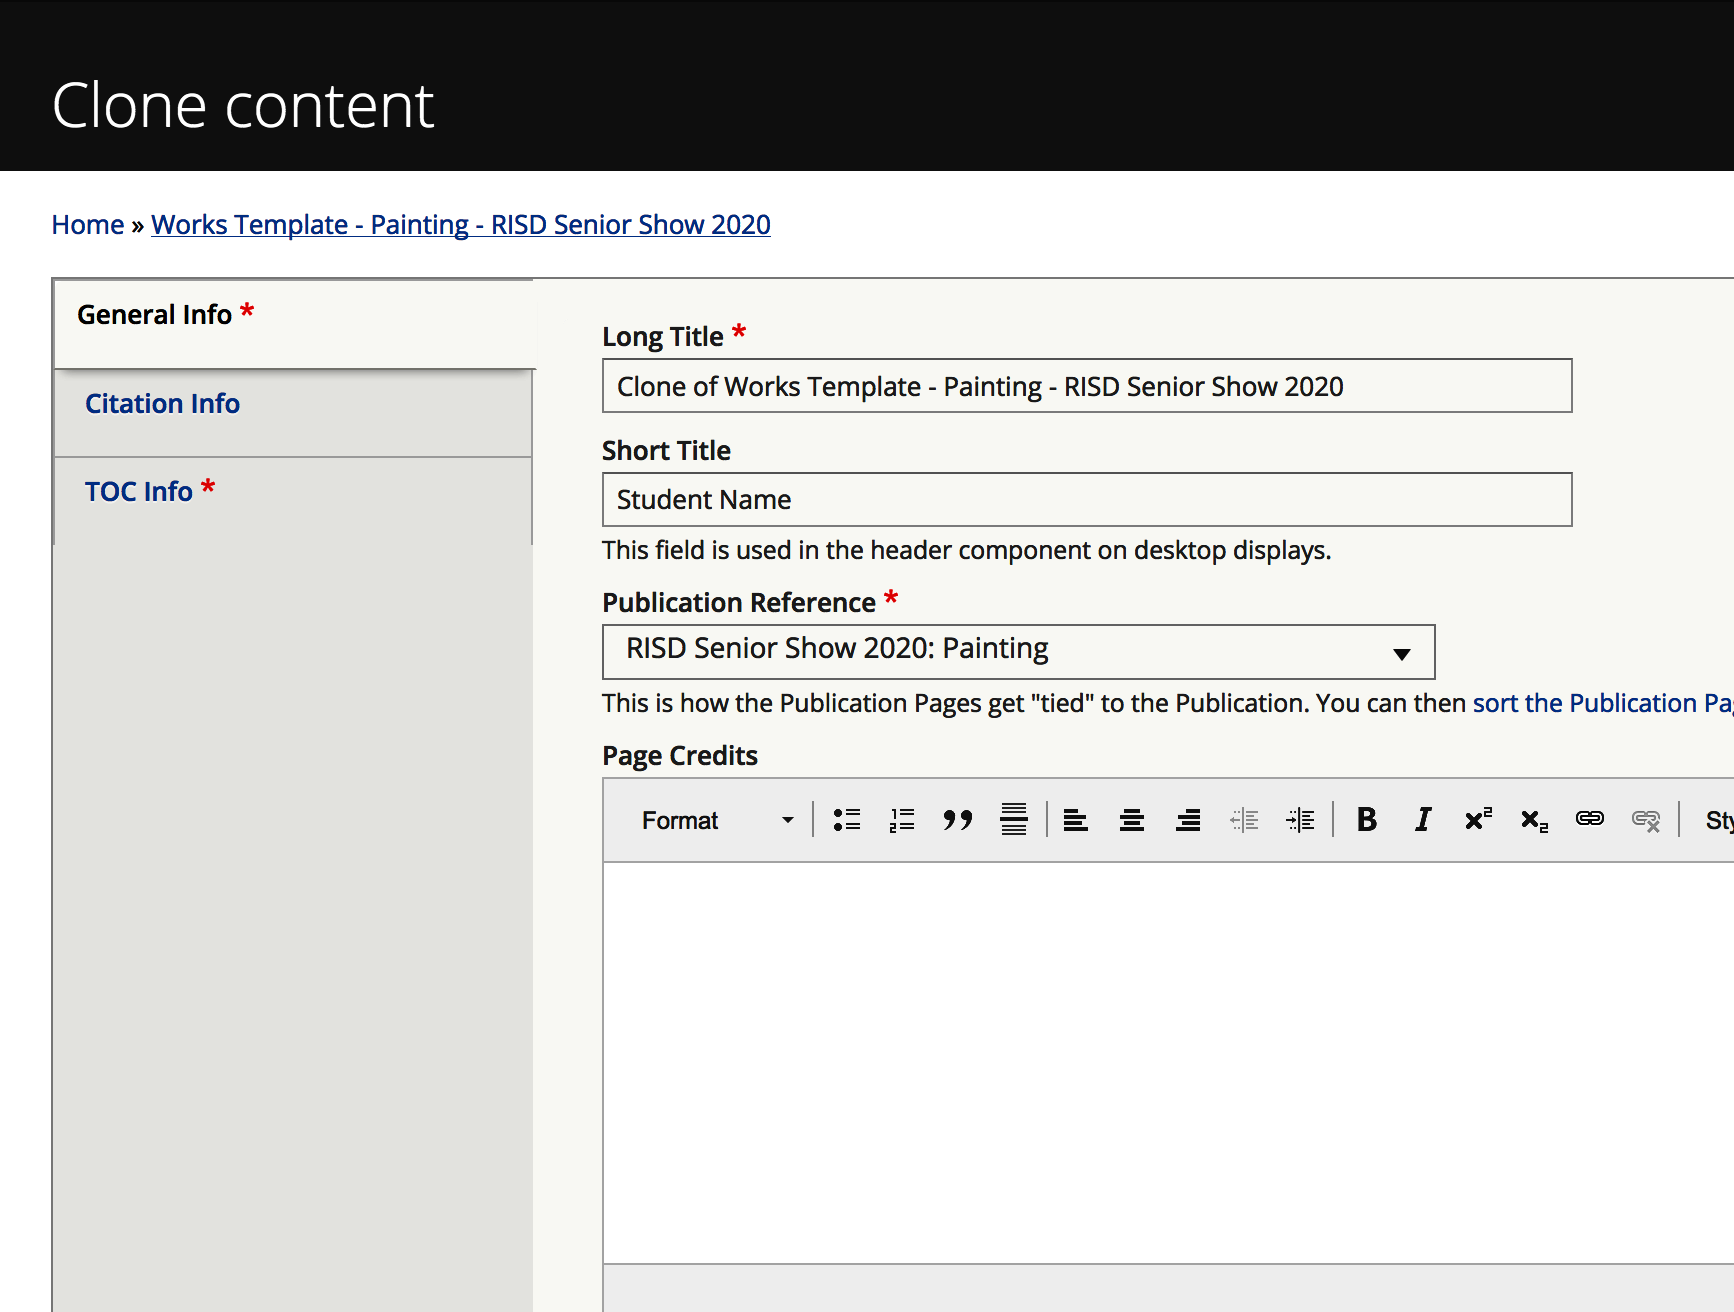Apply subscript formatting
The width and height of the screenshot is (1734, 1312).
point(1534,820)
